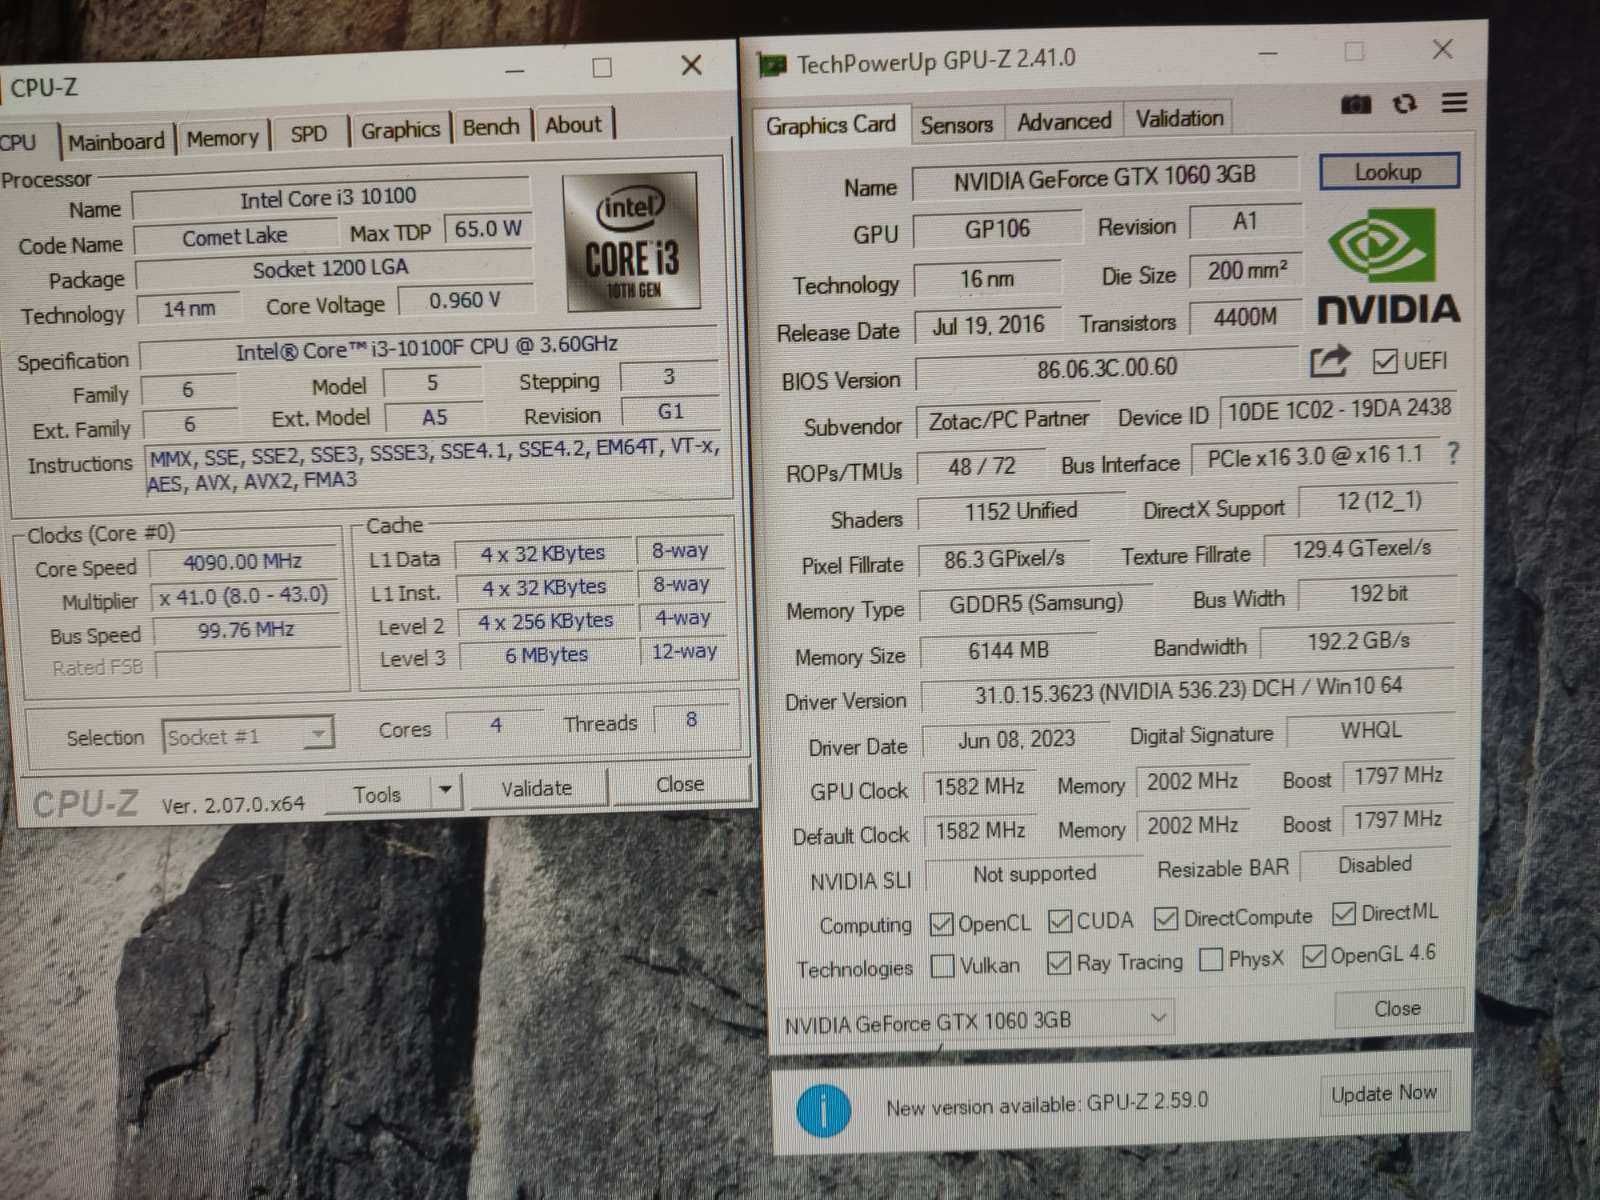
Task: Click the Lookup button in GPU-Z
Action: point(1389,172)
